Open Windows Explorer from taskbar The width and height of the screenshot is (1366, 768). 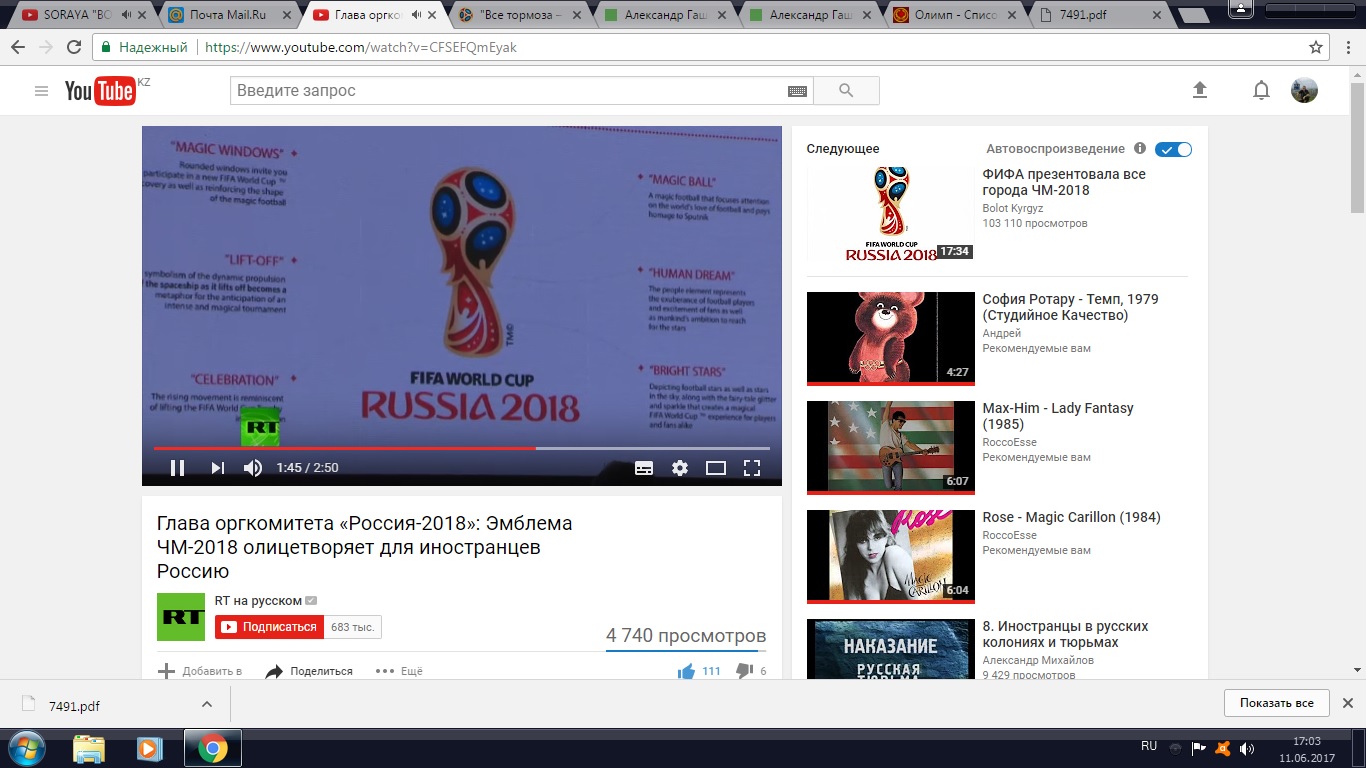click(89, 748)
